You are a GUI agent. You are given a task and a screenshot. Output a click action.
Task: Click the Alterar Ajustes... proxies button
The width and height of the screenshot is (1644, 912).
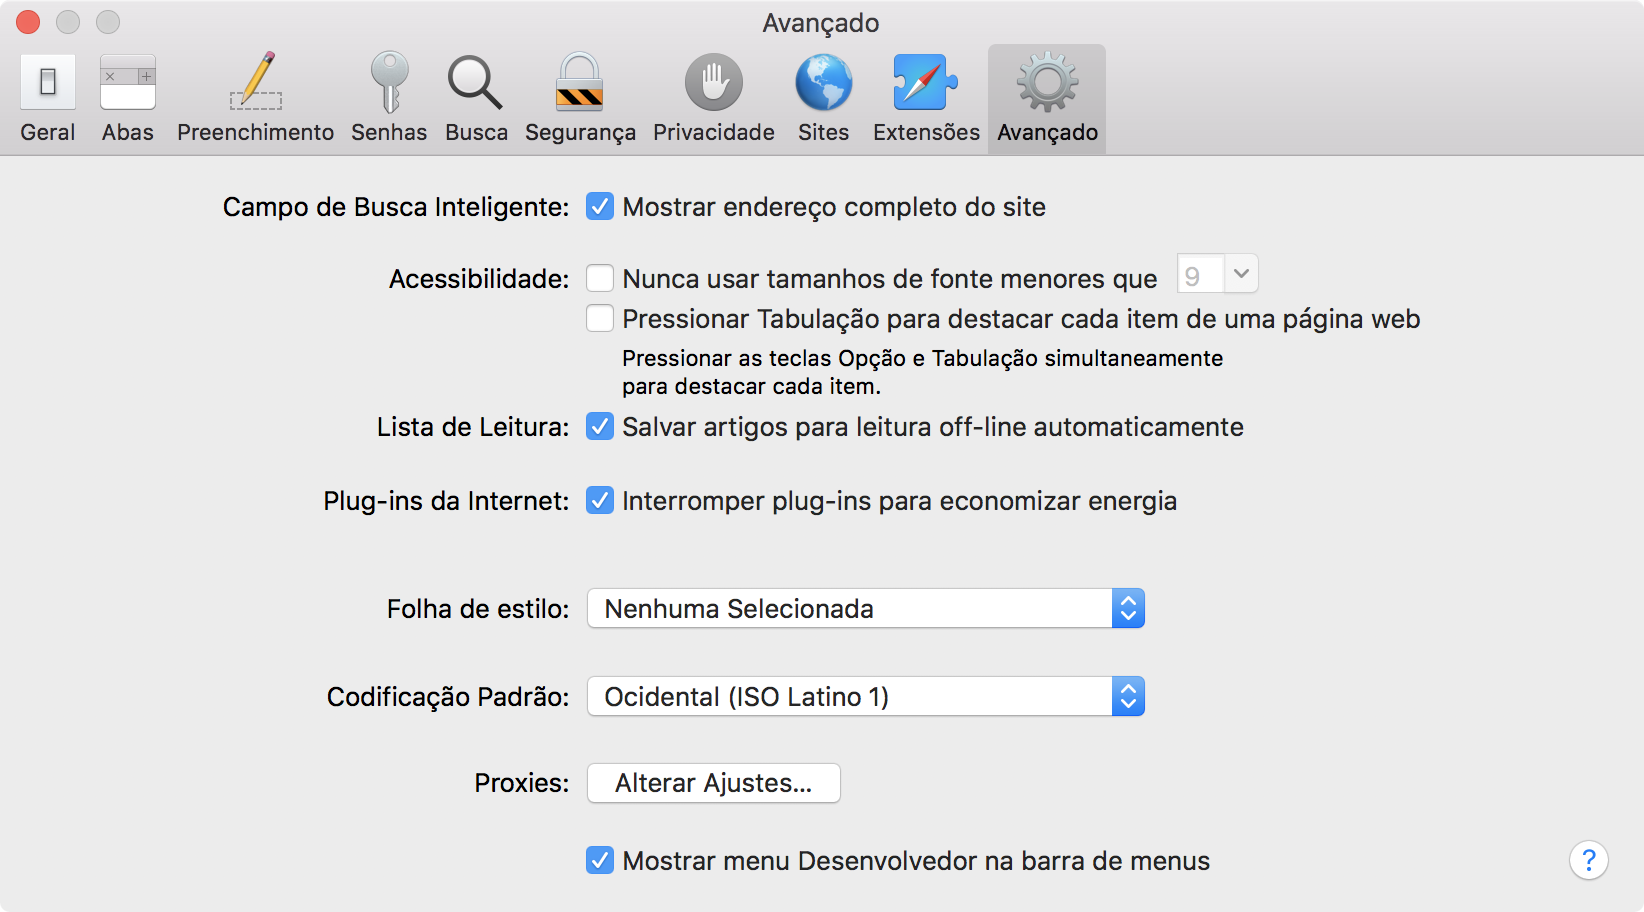(714, 783)
